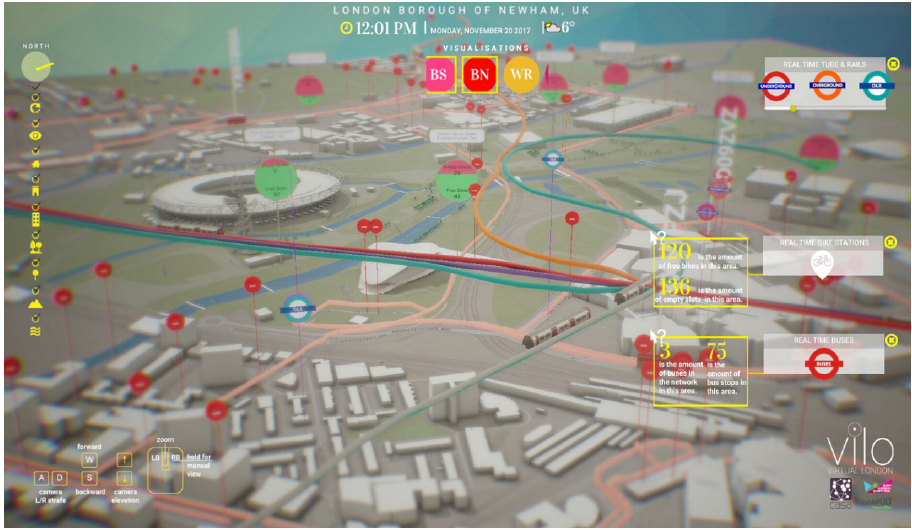Toggle the water waves layer icon
Viewport: 912px width, 530px height.
[35, 332]
